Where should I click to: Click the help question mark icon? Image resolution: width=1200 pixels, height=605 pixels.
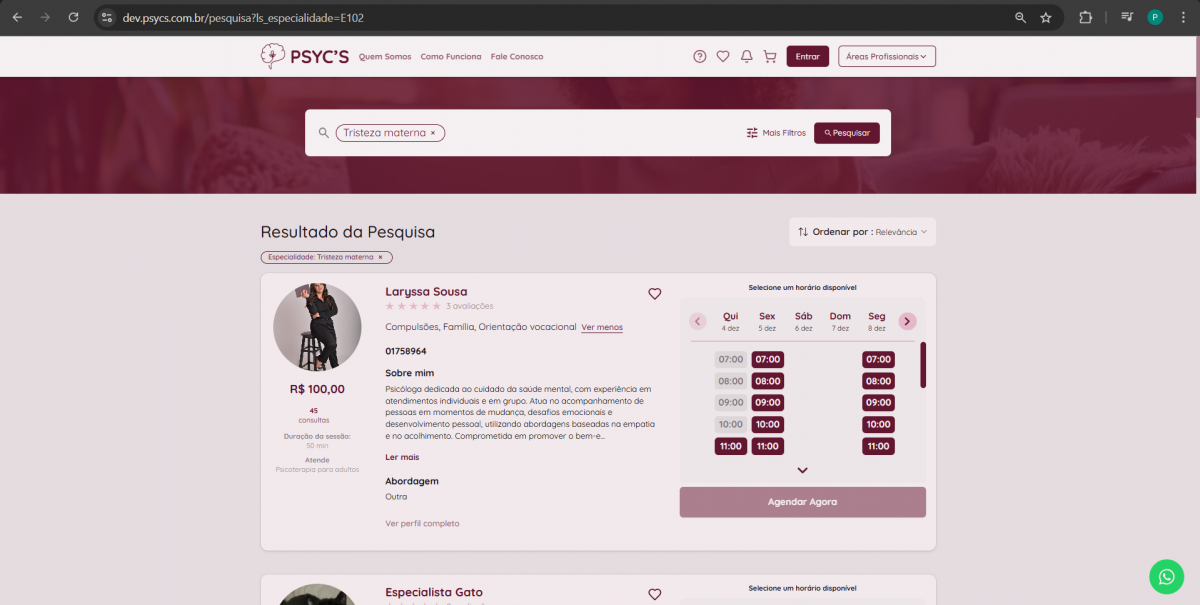pos(700,57)
